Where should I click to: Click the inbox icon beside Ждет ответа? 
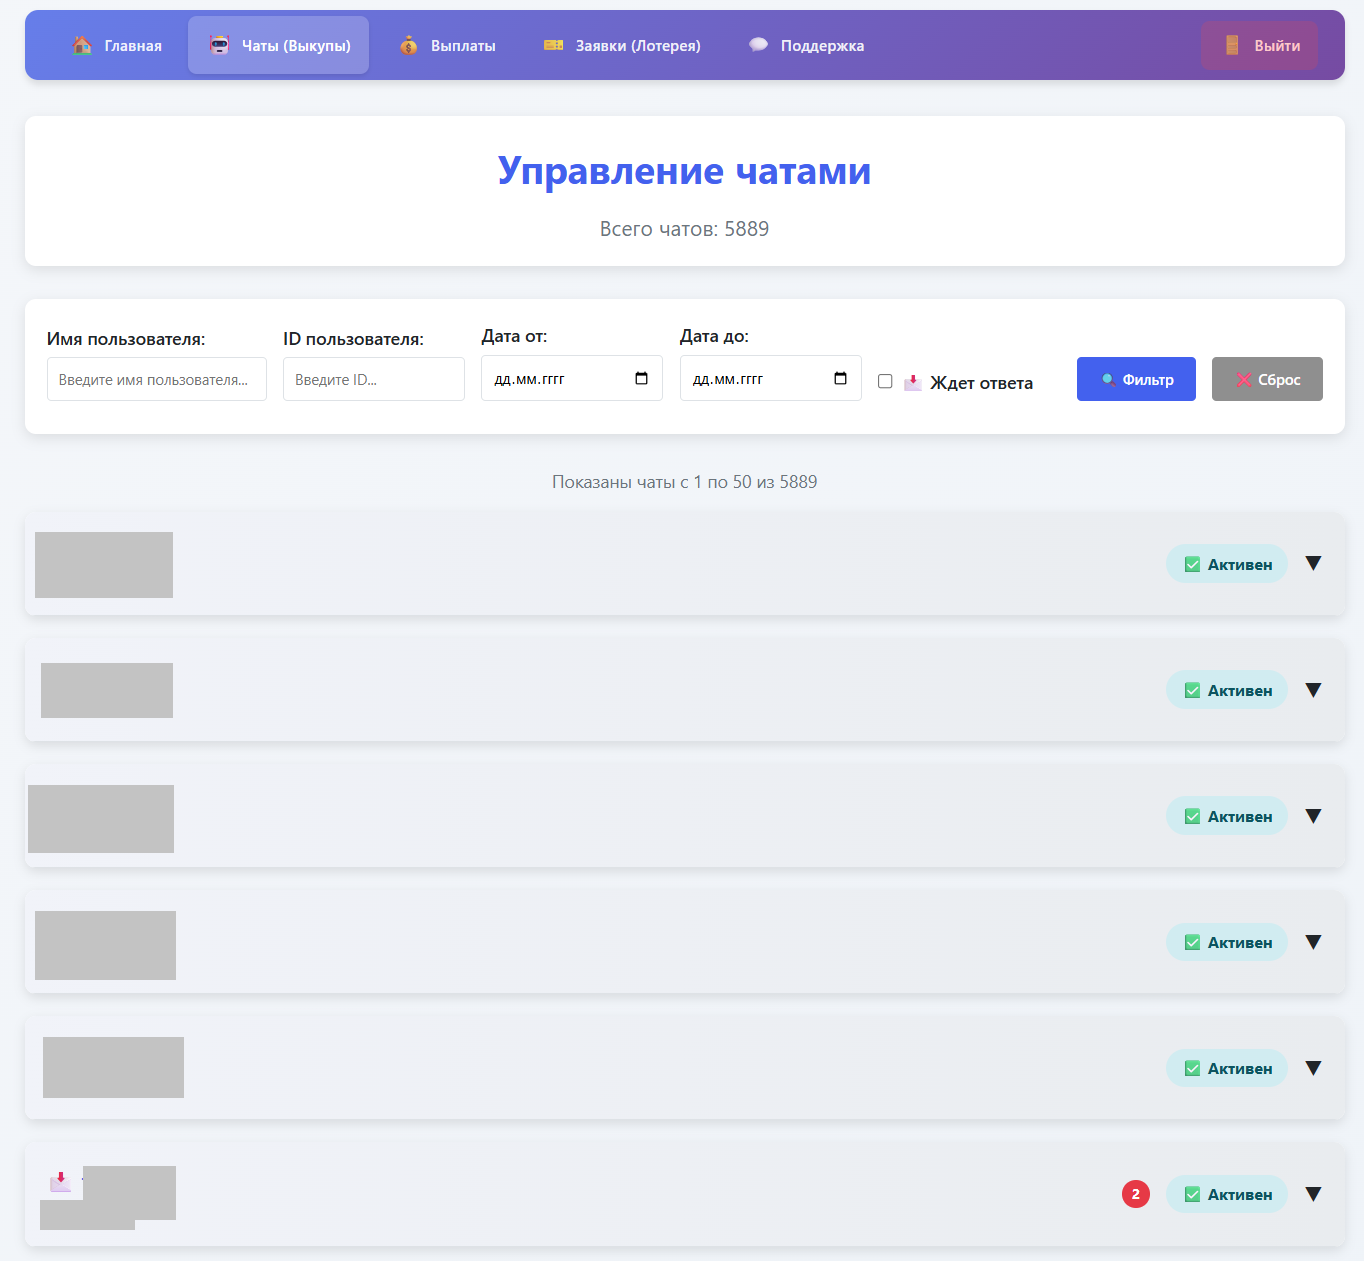click(913, 382)
